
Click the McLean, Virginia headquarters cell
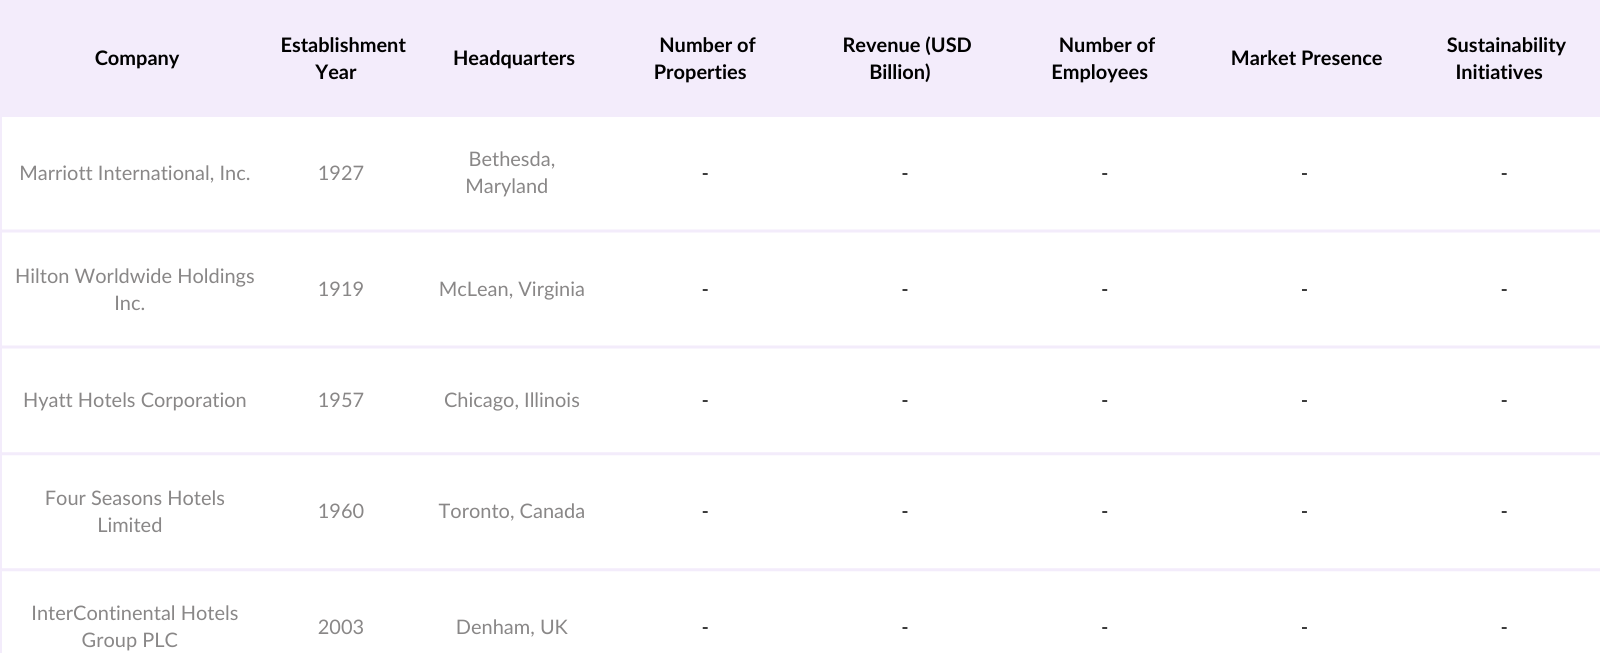[x=512, y=289]
